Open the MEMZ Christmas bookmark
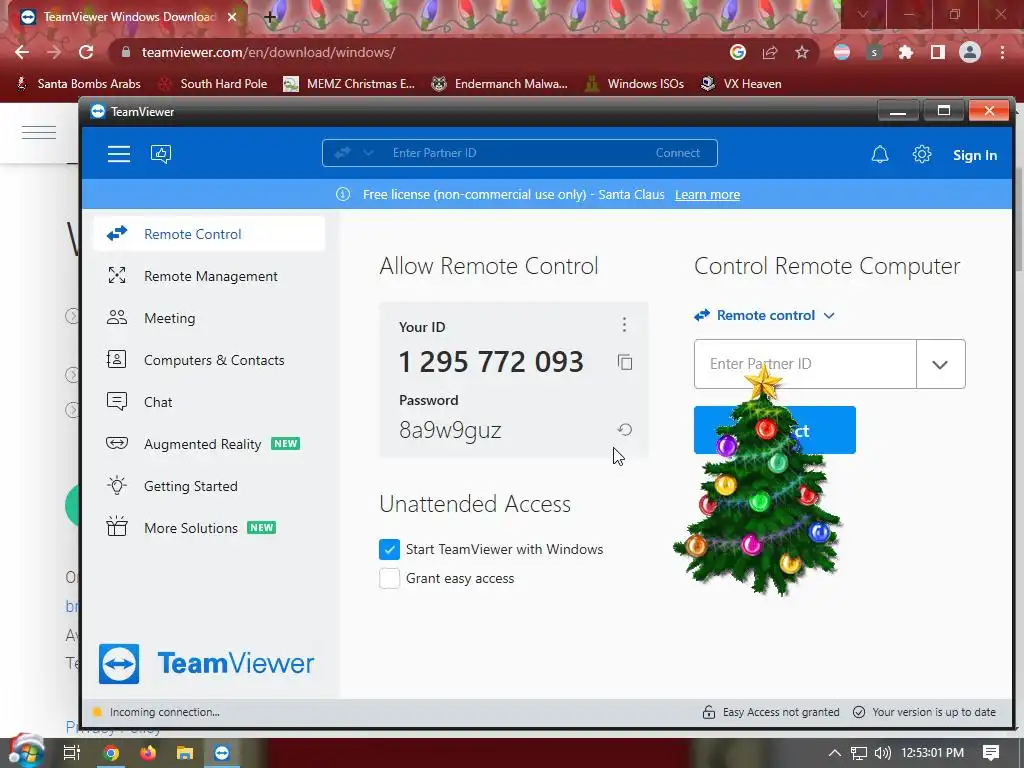Viewport: 1024px width, 768px height. (x=349, y=84)
